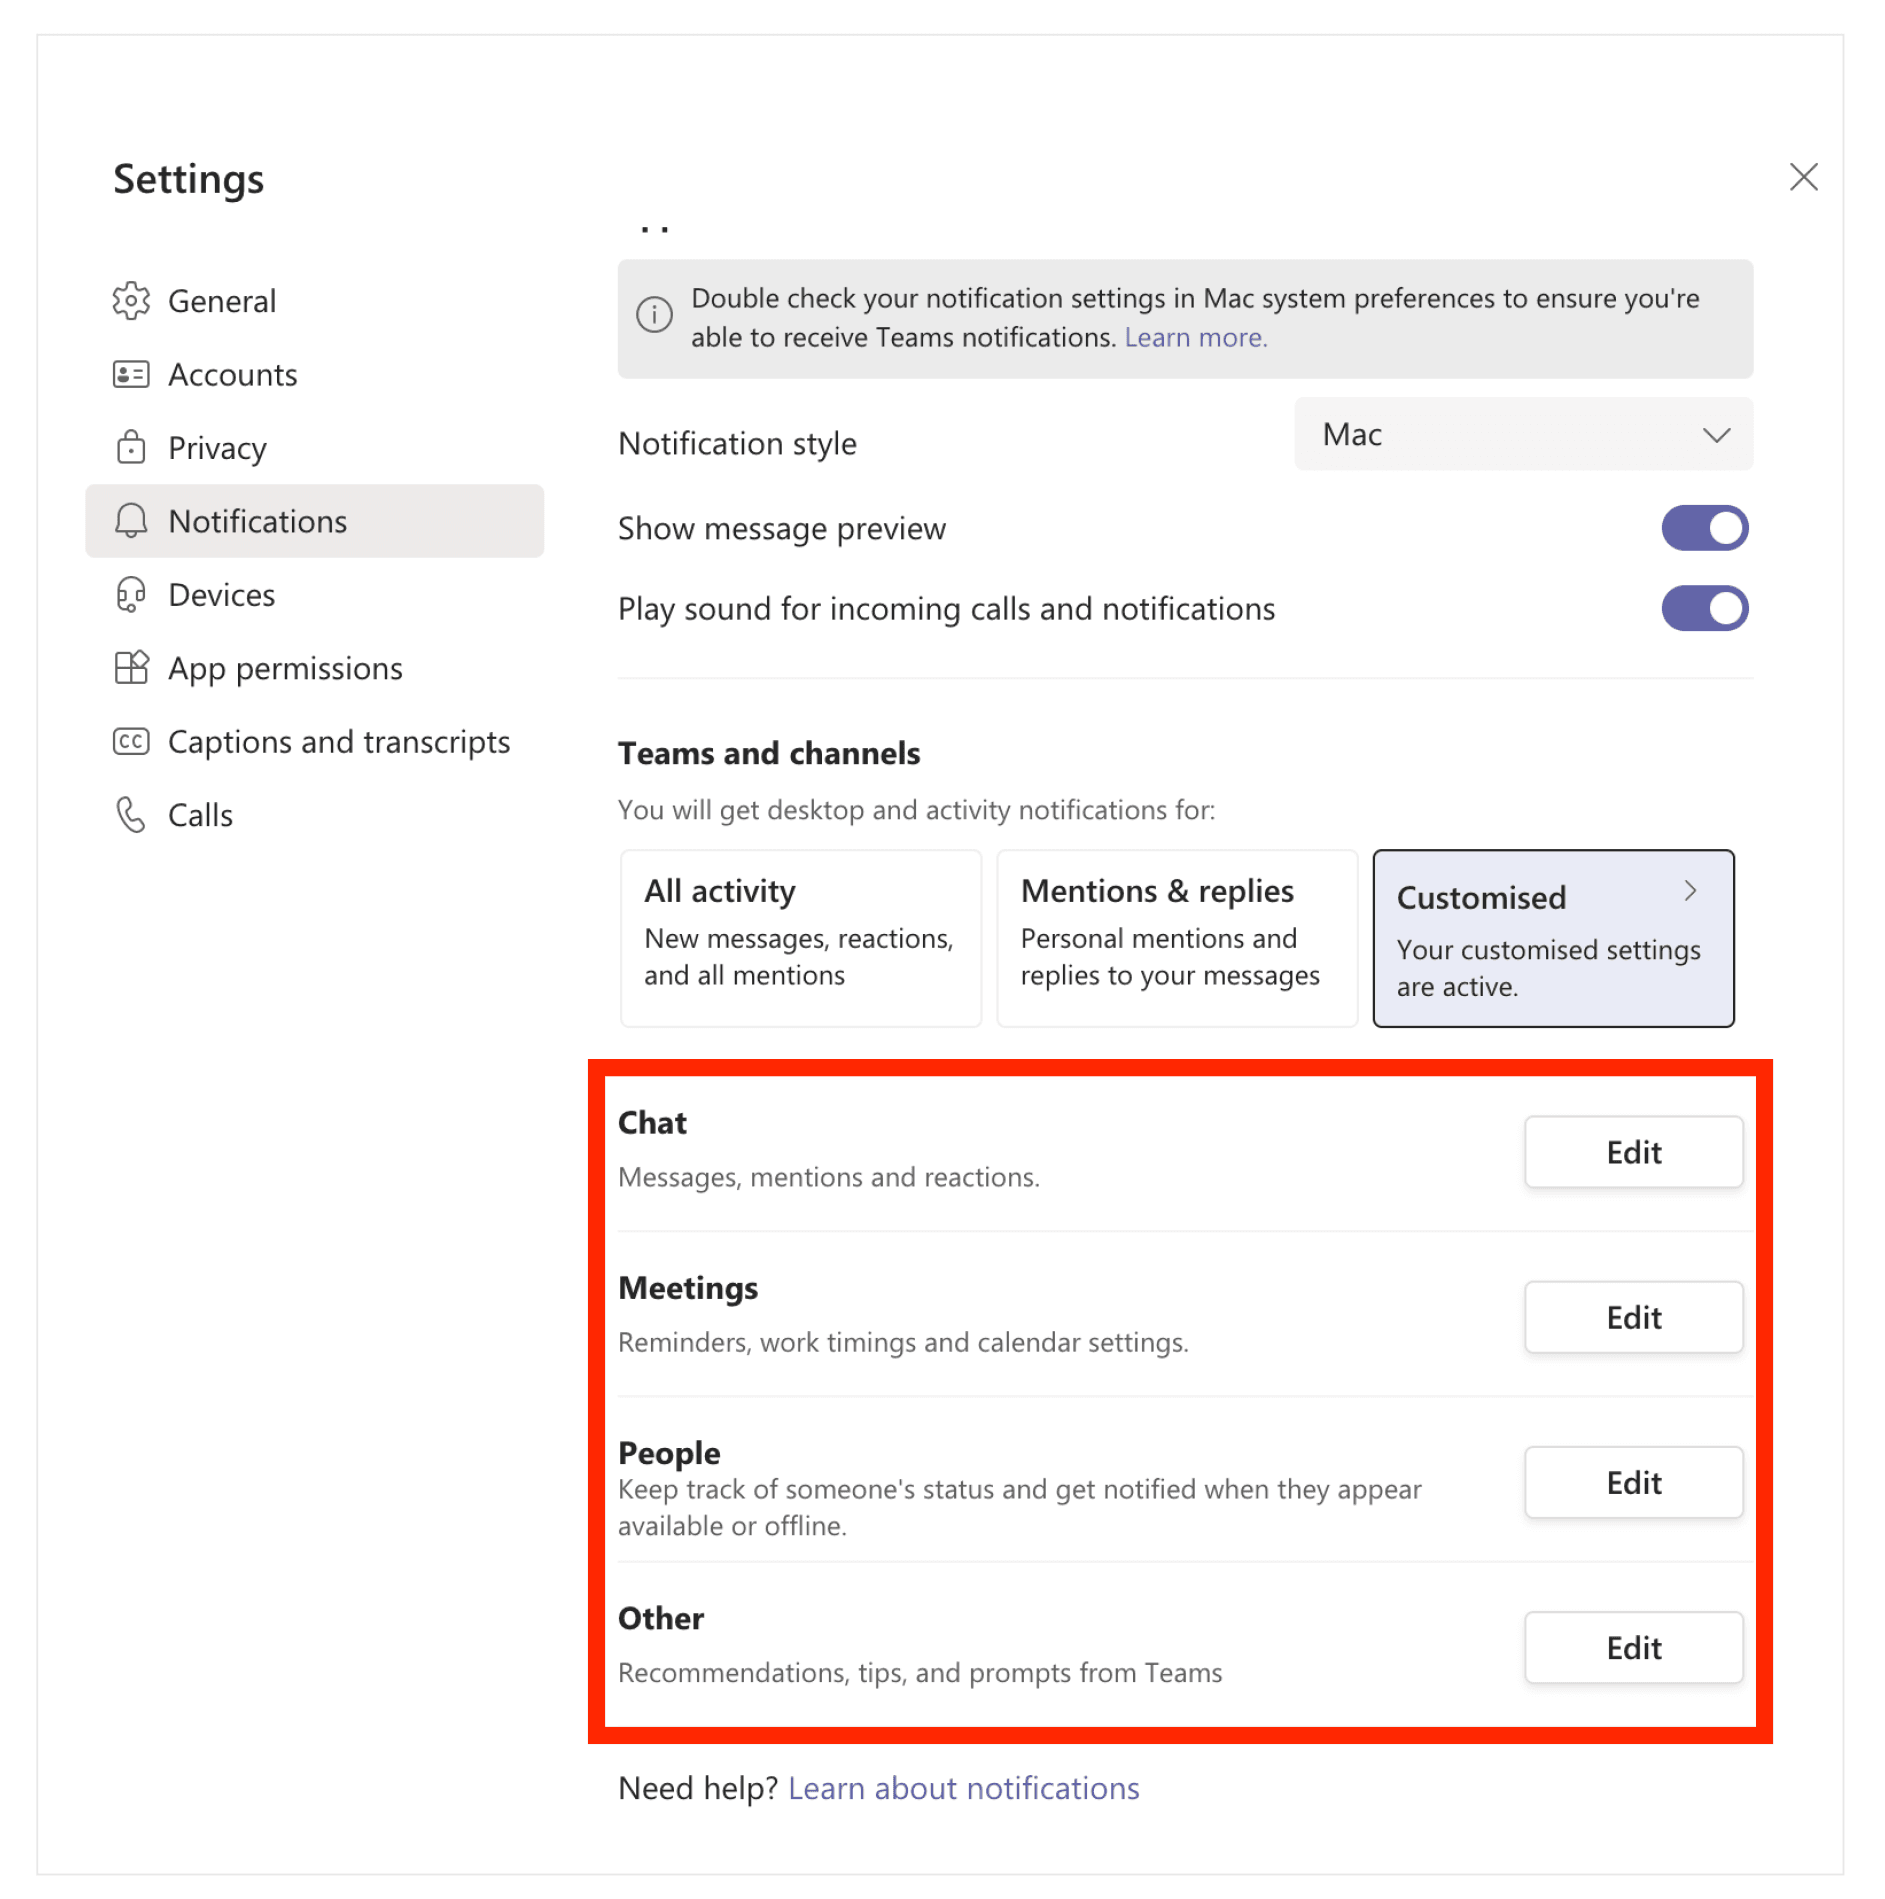Open the Learn about notifications link
This screenshot has width=1885, height=1899.
point(963,1788)
